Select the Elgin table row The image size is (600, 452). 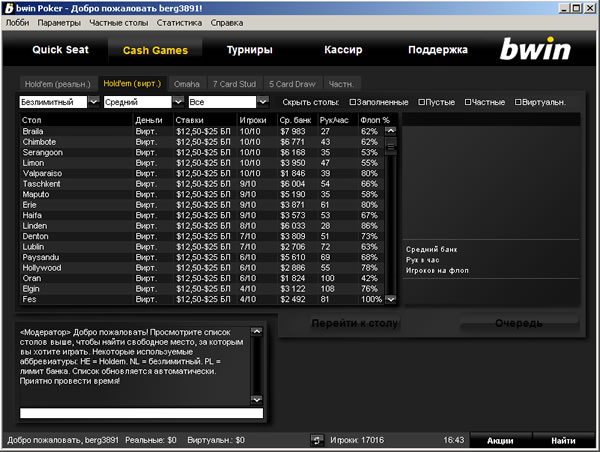pyautogui.click(x=202, y=289)
